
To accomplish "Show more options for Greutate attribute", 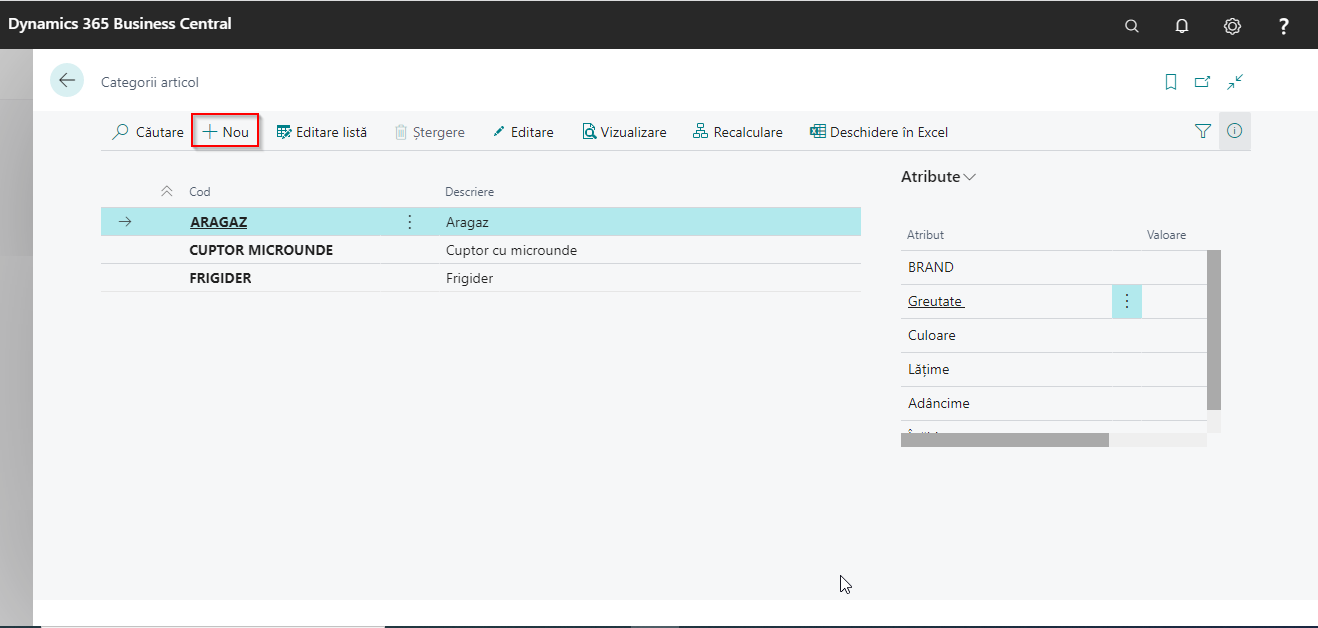I will coord(1127,301).
